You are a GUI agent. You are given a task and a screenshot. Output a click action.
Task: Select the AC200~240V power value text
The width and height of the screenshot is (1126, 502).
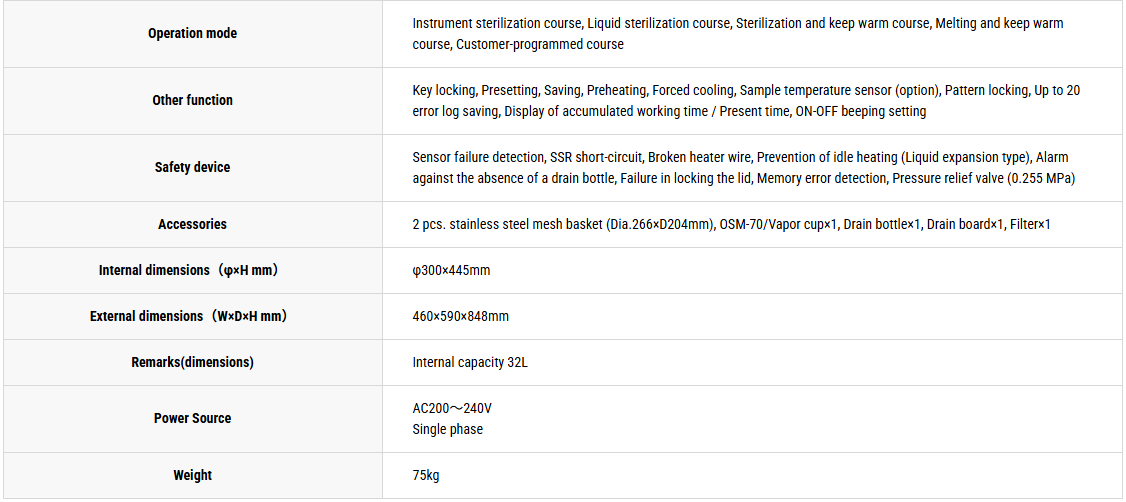[x=452, y=409]
